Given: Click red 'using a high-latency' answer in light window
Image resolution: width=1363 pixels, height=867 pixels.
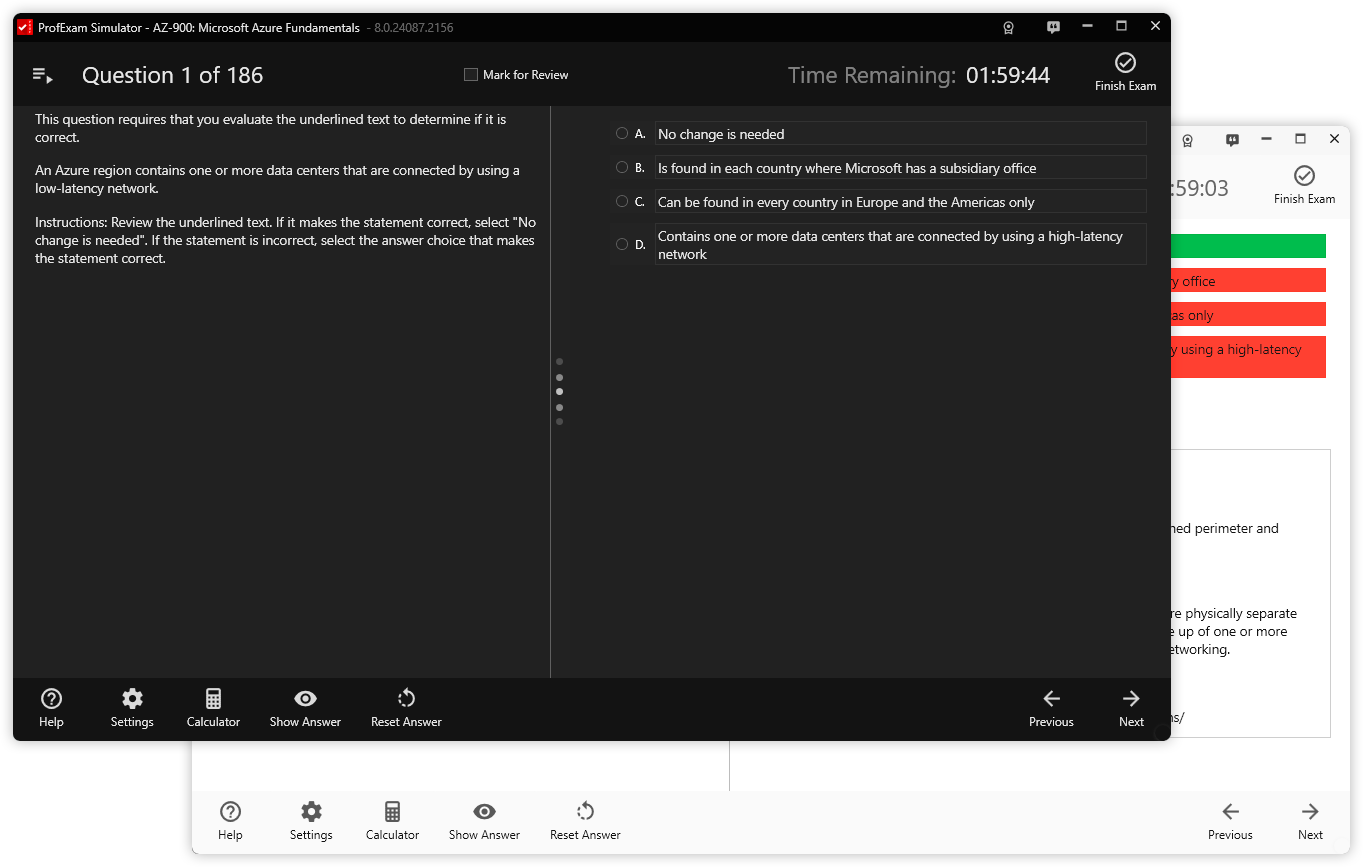Looking at the screenshot, I should (x=1248, y=357).
